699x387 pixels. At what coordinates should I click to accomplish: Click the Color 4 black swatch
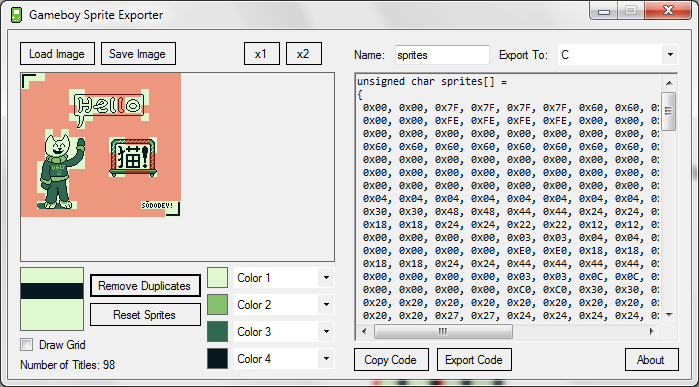click(218, 358)
